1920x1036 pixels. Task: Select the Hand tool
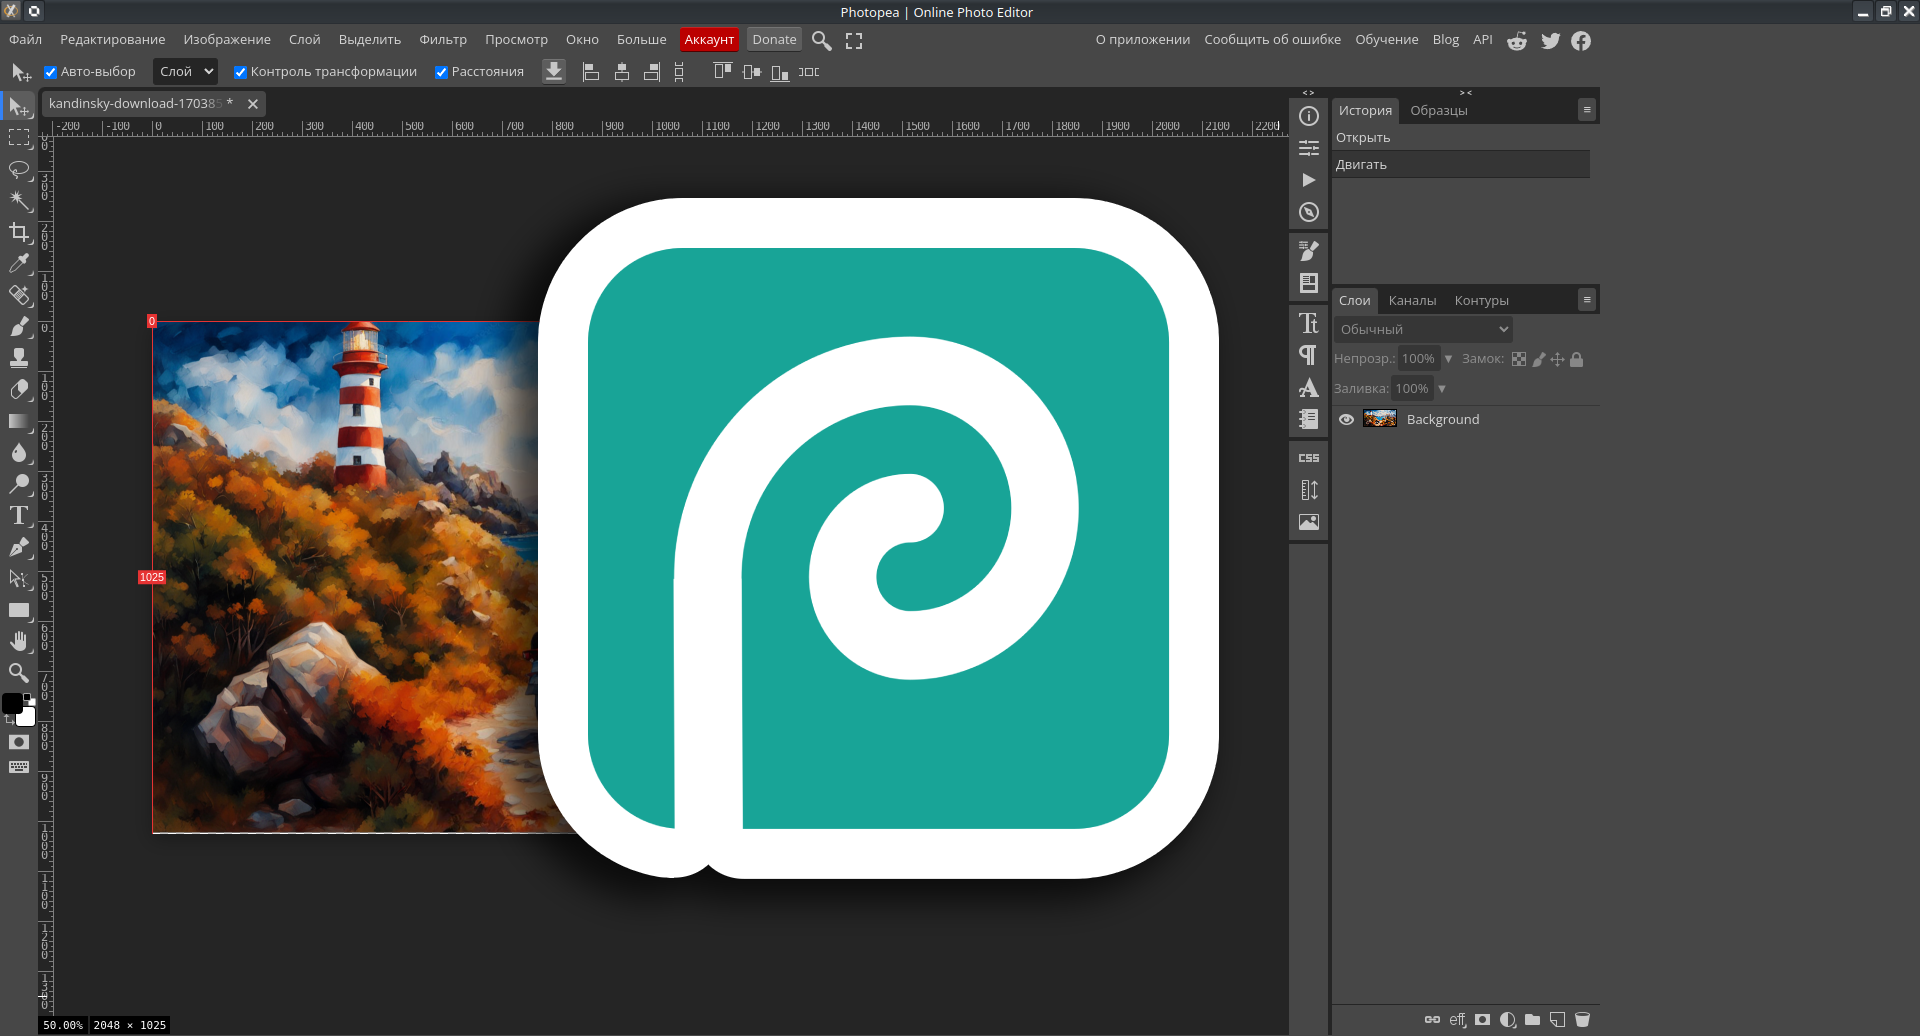click(19, 641)
